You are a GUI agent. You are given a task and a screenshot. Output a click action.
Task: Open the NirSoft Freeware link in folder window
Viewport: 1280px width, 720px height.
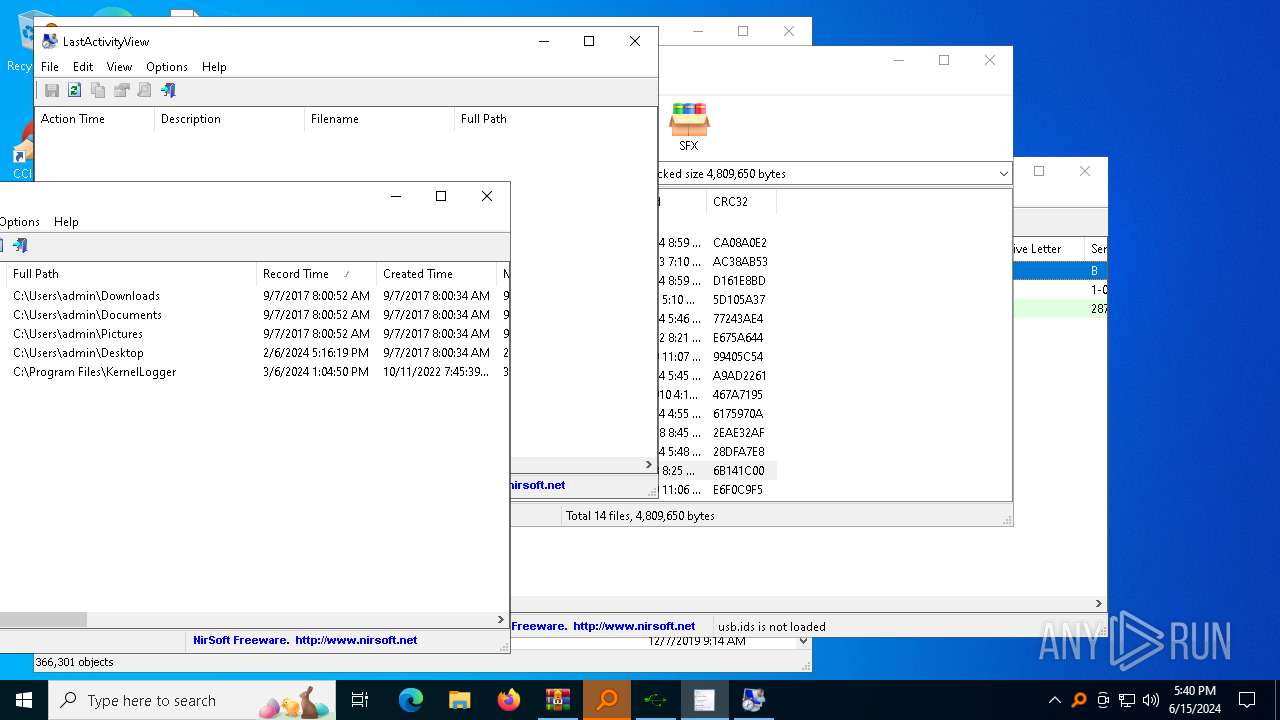click(x=305, y=640)
